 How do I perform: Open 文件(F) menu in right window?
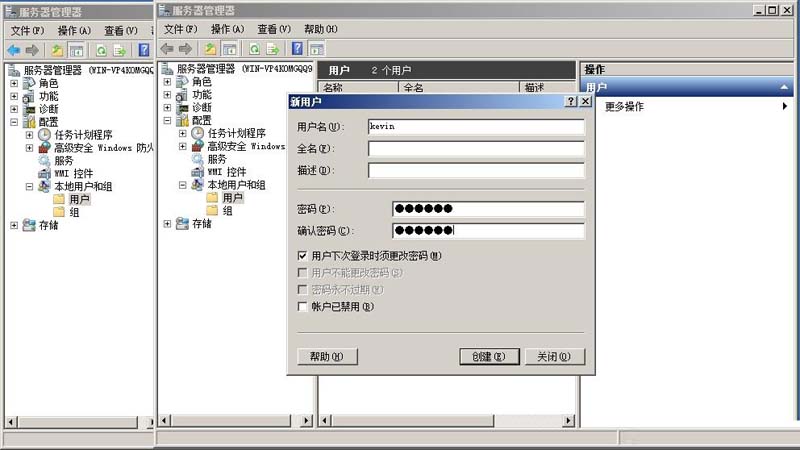coord(180,29)
